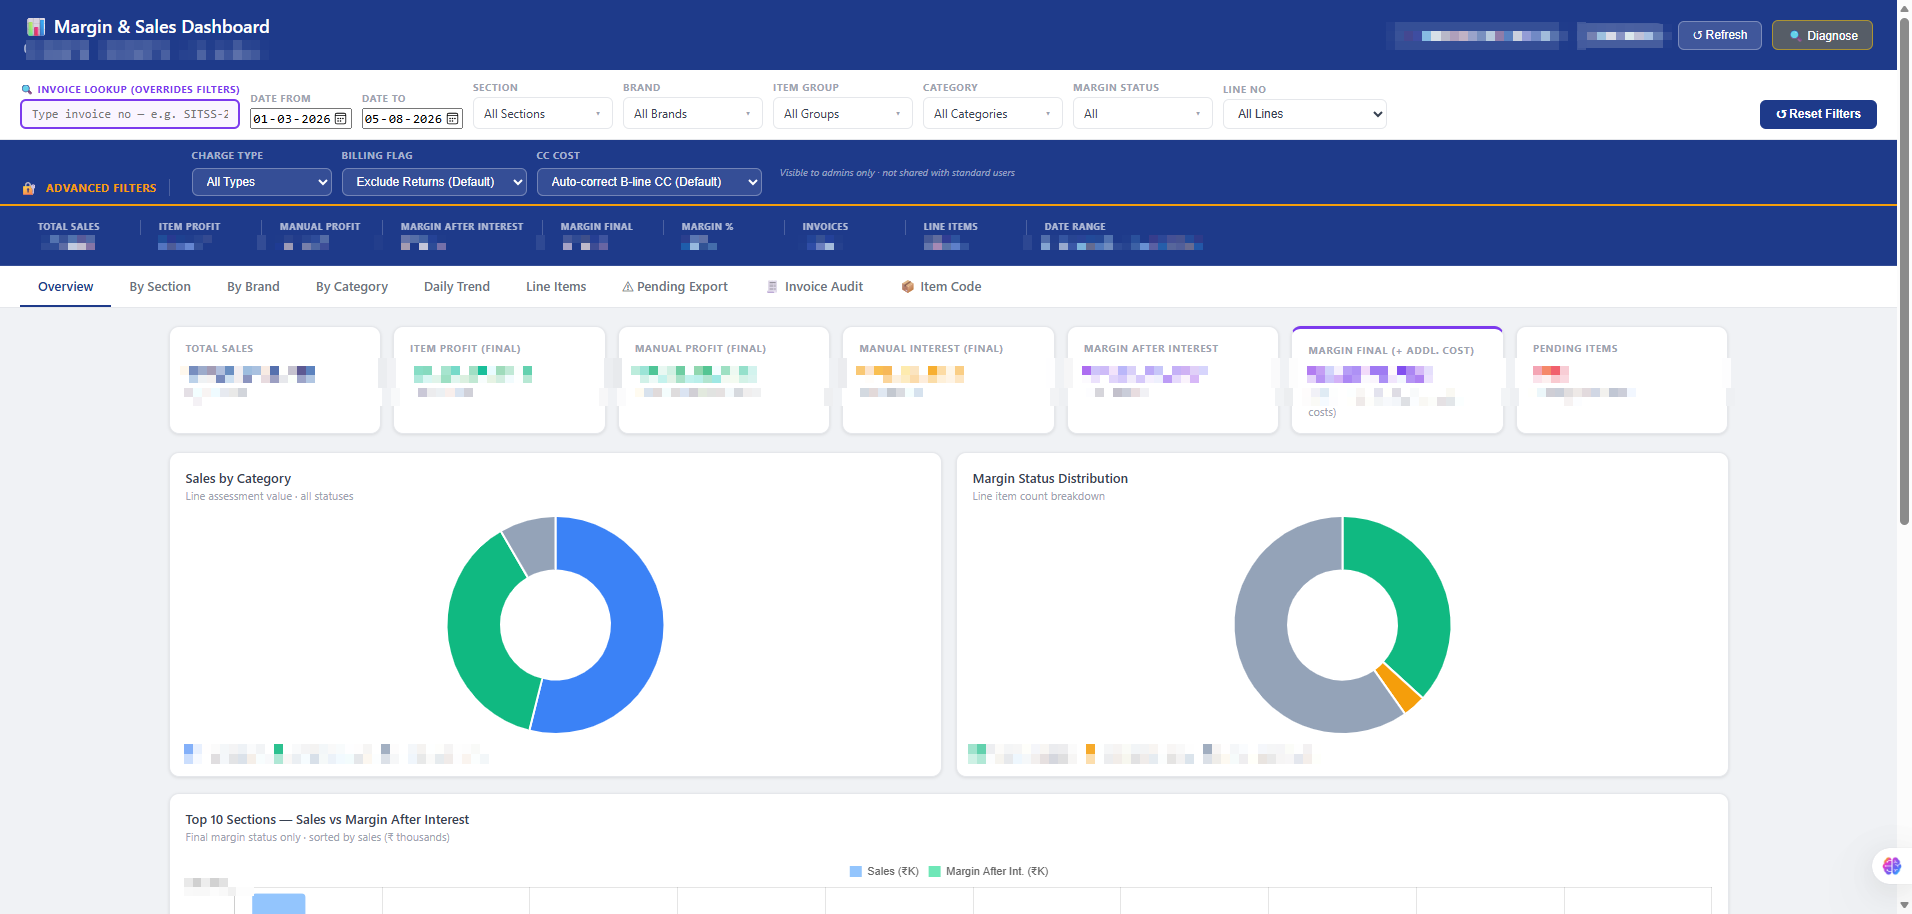Click the 'Visible to admins only' note
The height and width of the screenshot is (914, 1912).
[x=897, y=173]
